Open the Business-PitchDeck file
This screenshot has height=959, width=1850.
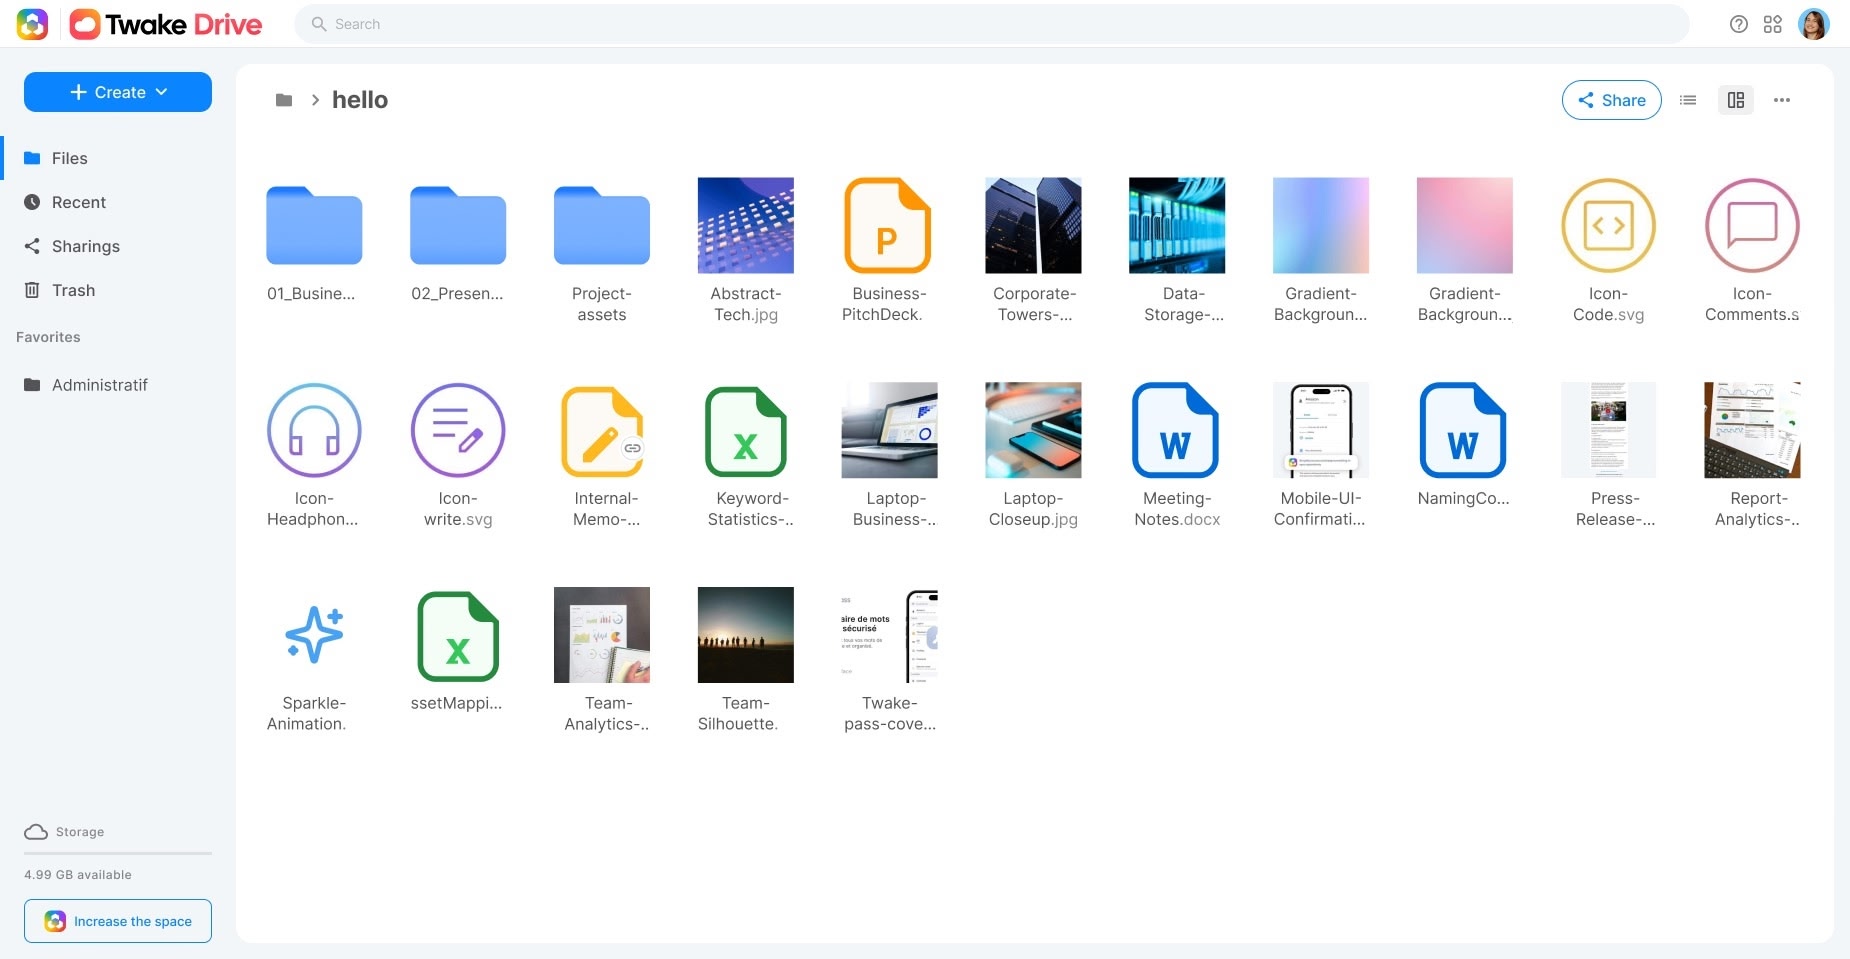click(888, 226)
